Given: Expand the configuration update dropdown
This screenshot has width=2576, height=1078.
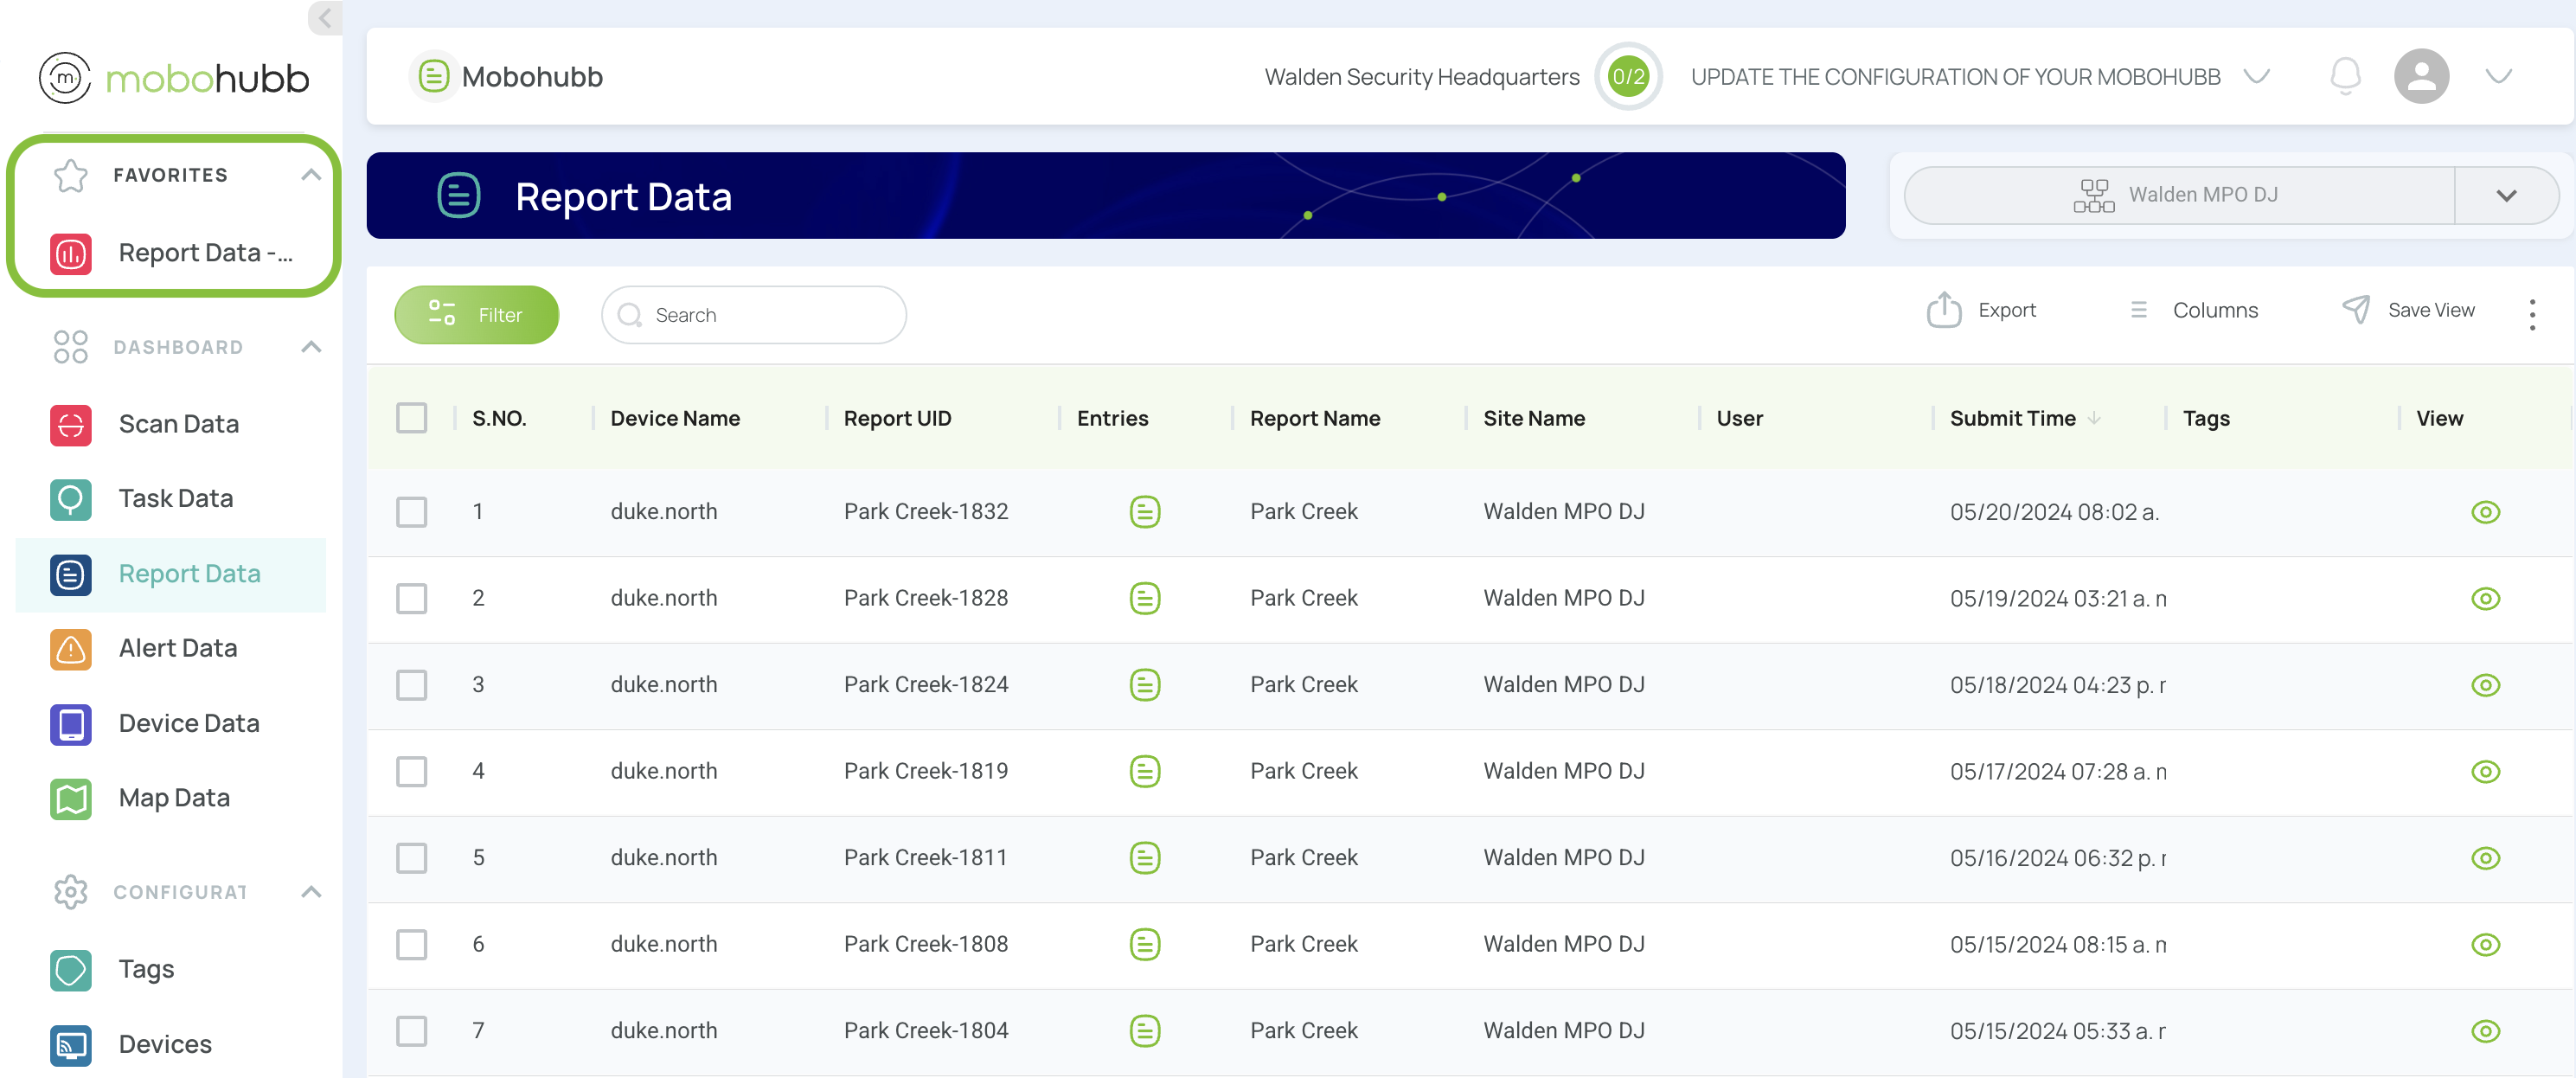Looking at the screenshot, I should [2256, 76].
